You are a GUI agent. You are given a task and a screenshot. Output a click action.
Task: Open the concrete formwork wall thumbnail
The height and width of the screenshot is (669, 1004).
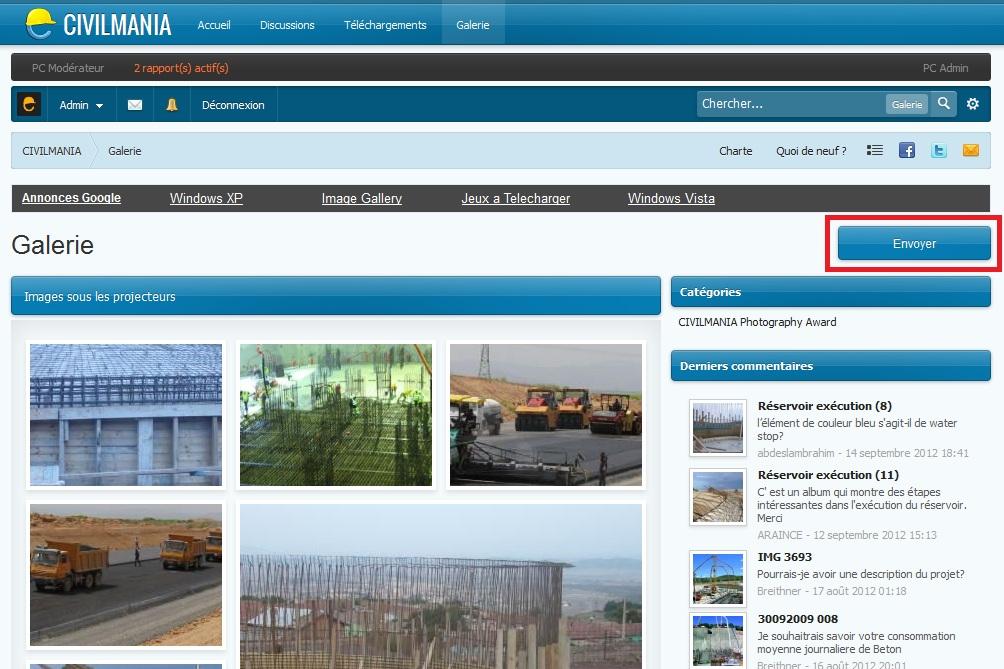(126, 415)
